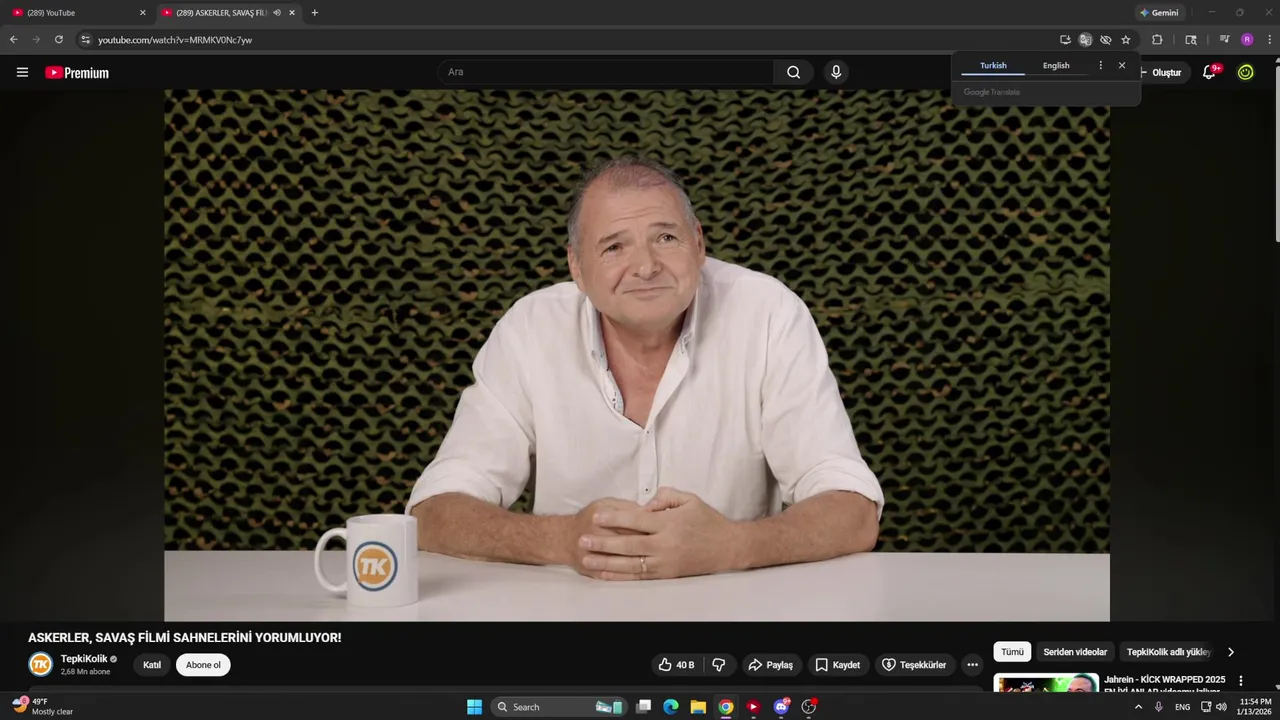Open Chrome's three-dot main menu
Screen dimensions: 1280x720
click(x=1270, y=40)
